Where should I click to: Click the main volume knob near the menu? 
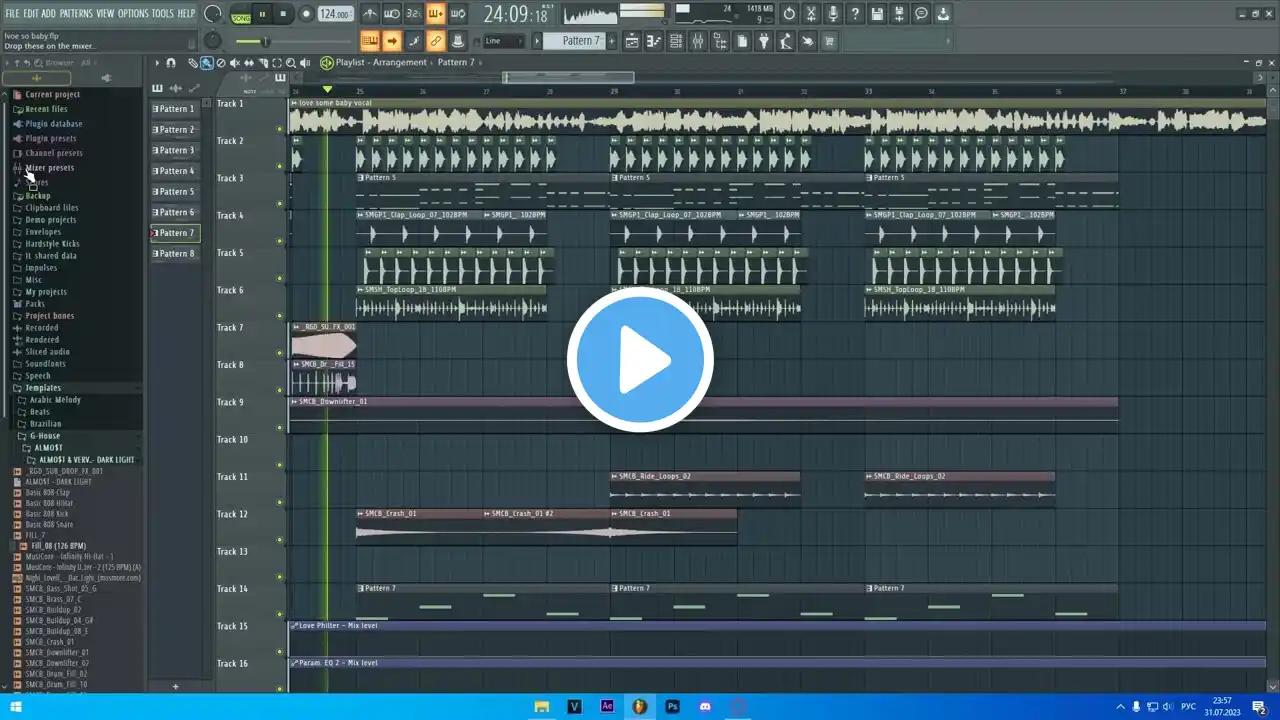click(x=213, y=14)
